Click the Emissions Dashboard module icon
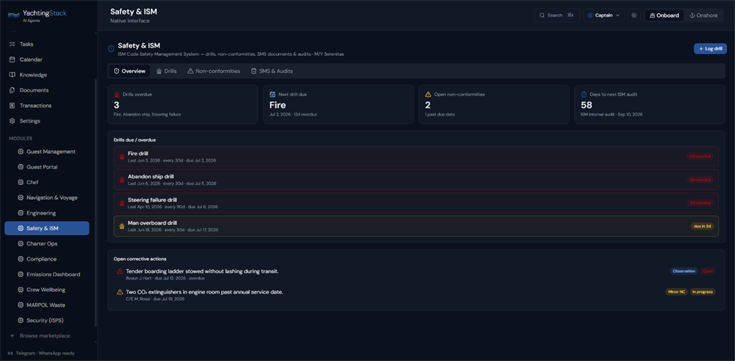This screenshot has height=361, width=735. click(x=20, y=274)
